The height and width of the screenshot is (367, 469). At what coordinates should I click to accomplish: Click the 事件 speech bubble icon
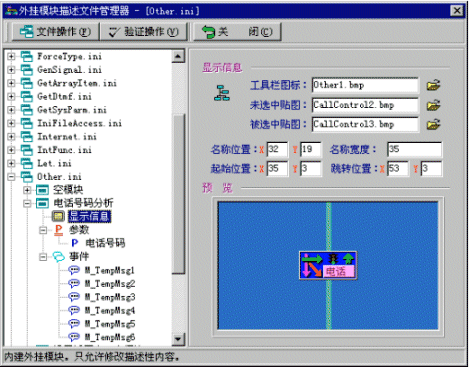(59, 256)
